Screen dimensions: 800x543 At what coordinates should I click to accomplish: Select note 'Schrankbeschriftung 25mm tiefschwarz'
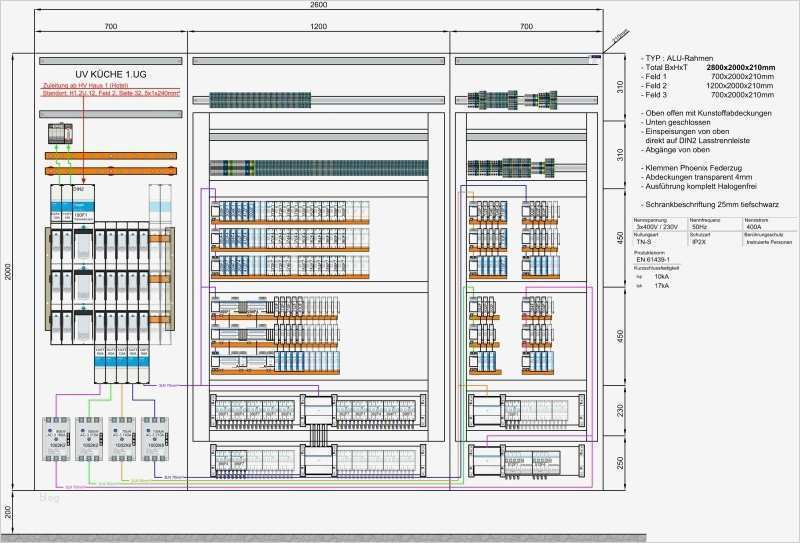click(x=712, y=205)
